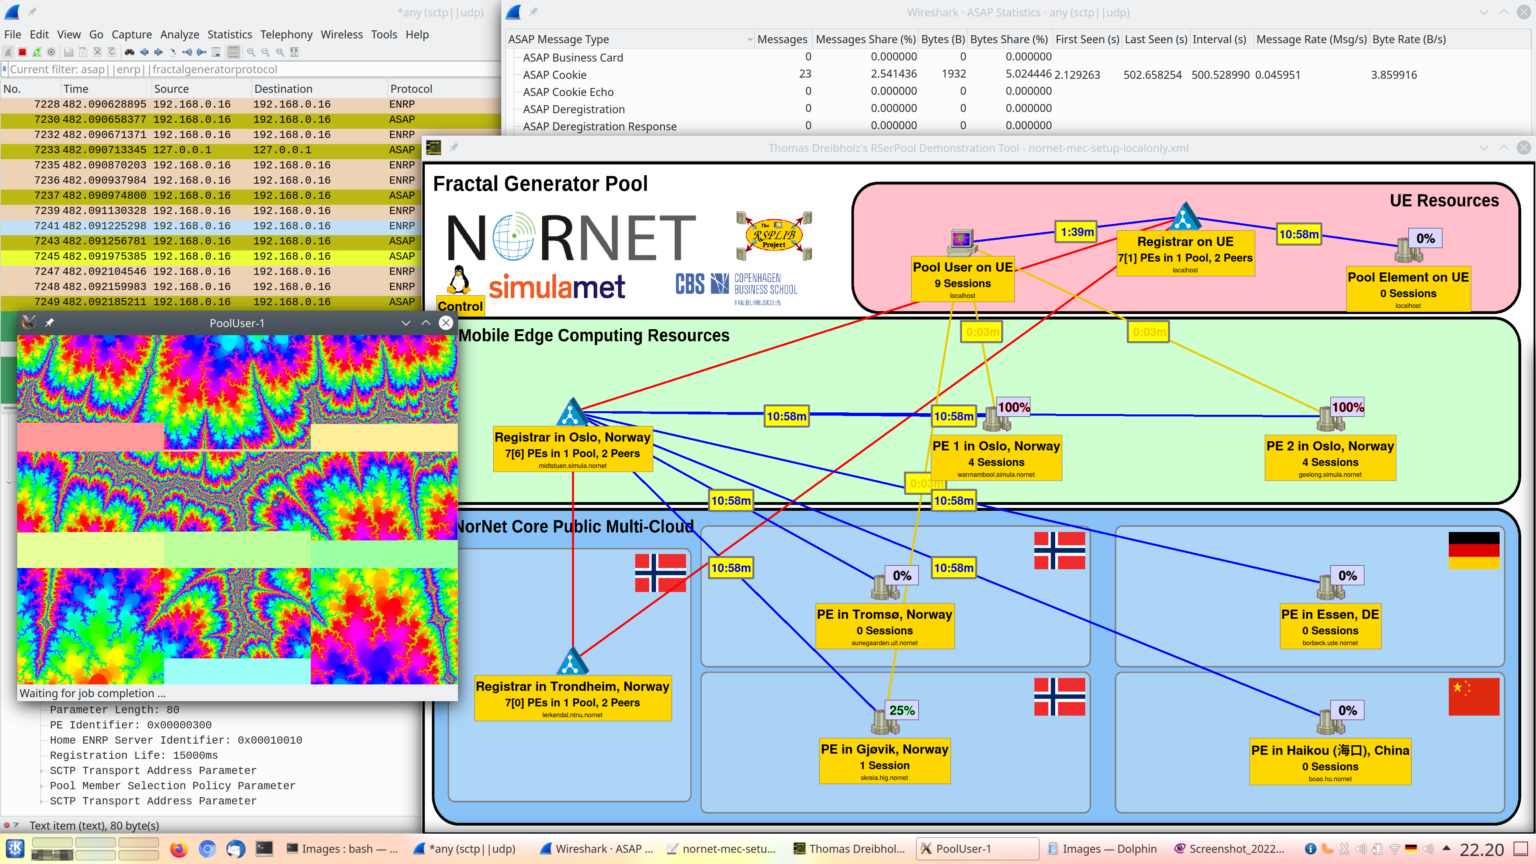
Task: Click the display filter input field
Action: pos(250,69)
